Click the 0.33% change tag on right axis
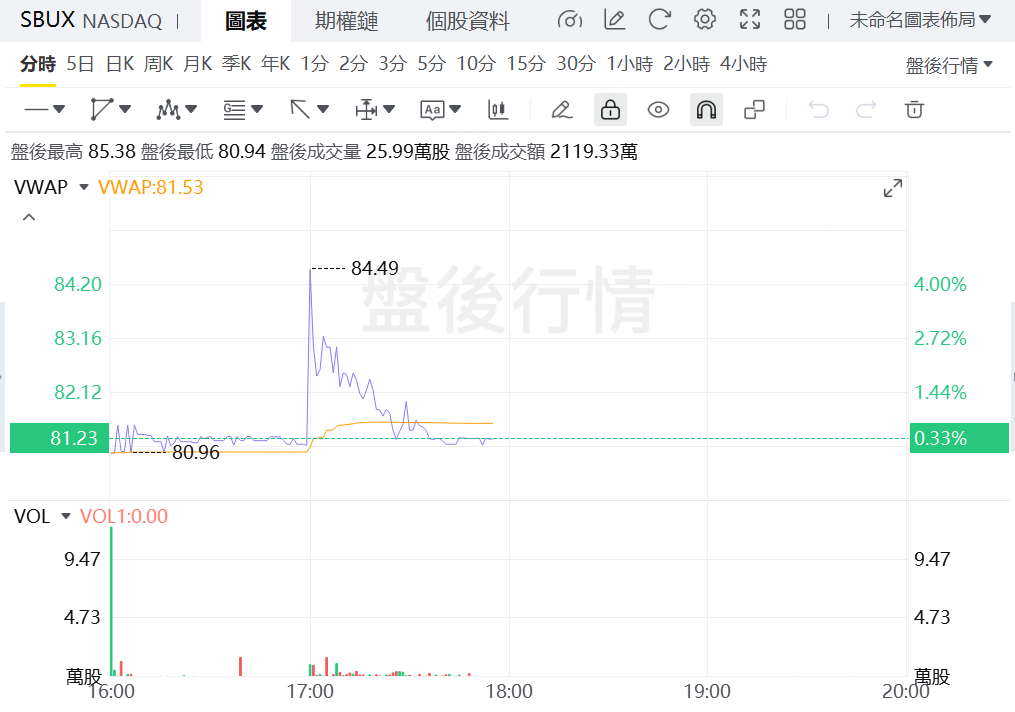The height and width of the screenshot is (712, 1015). tap(959, 438)
